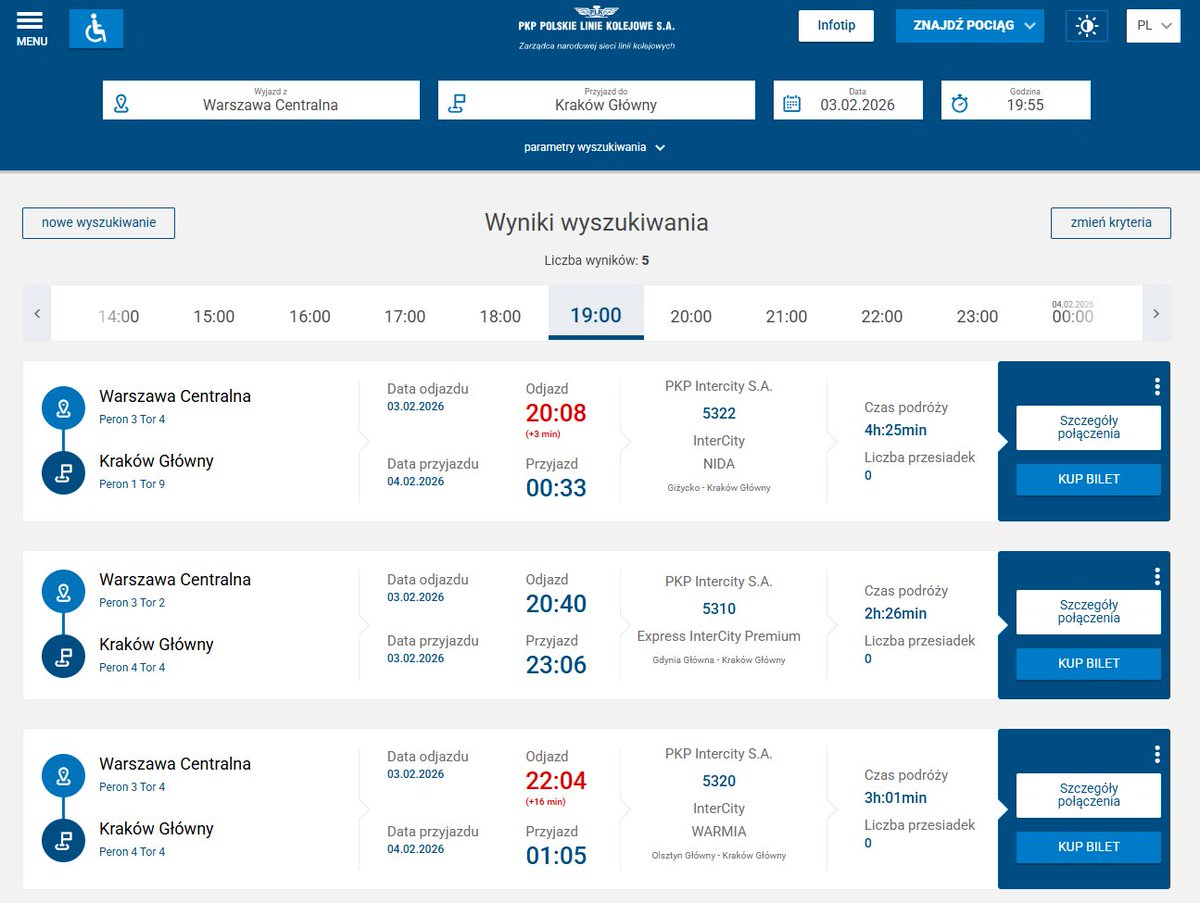Click departure station icon for train 5322
Screen dimensions: 1200x903
(63, 408)
